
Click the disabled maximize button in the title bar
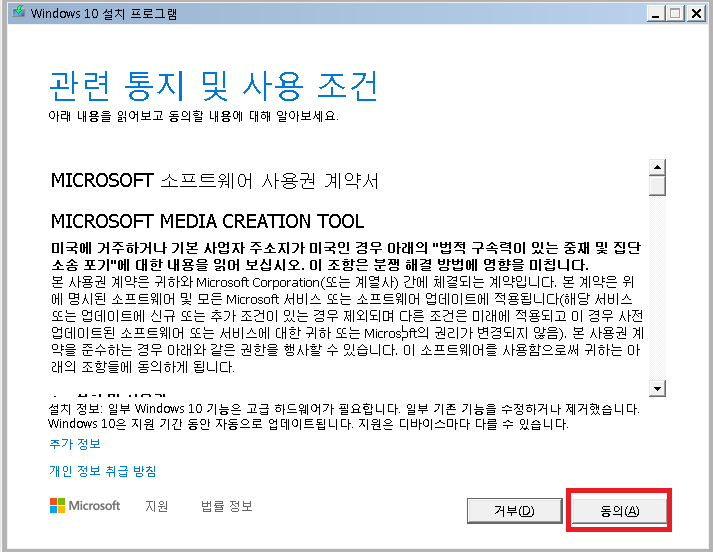tap(675, 14)
